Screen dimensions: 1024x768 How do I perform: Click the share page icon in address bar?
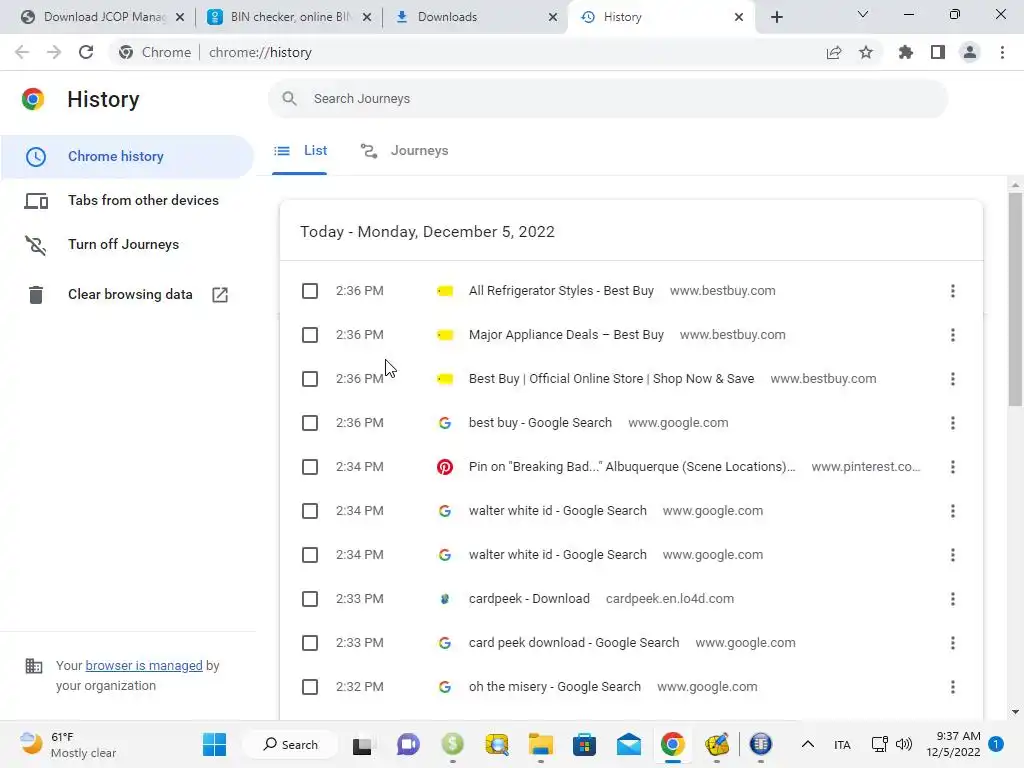pos(834,52)
